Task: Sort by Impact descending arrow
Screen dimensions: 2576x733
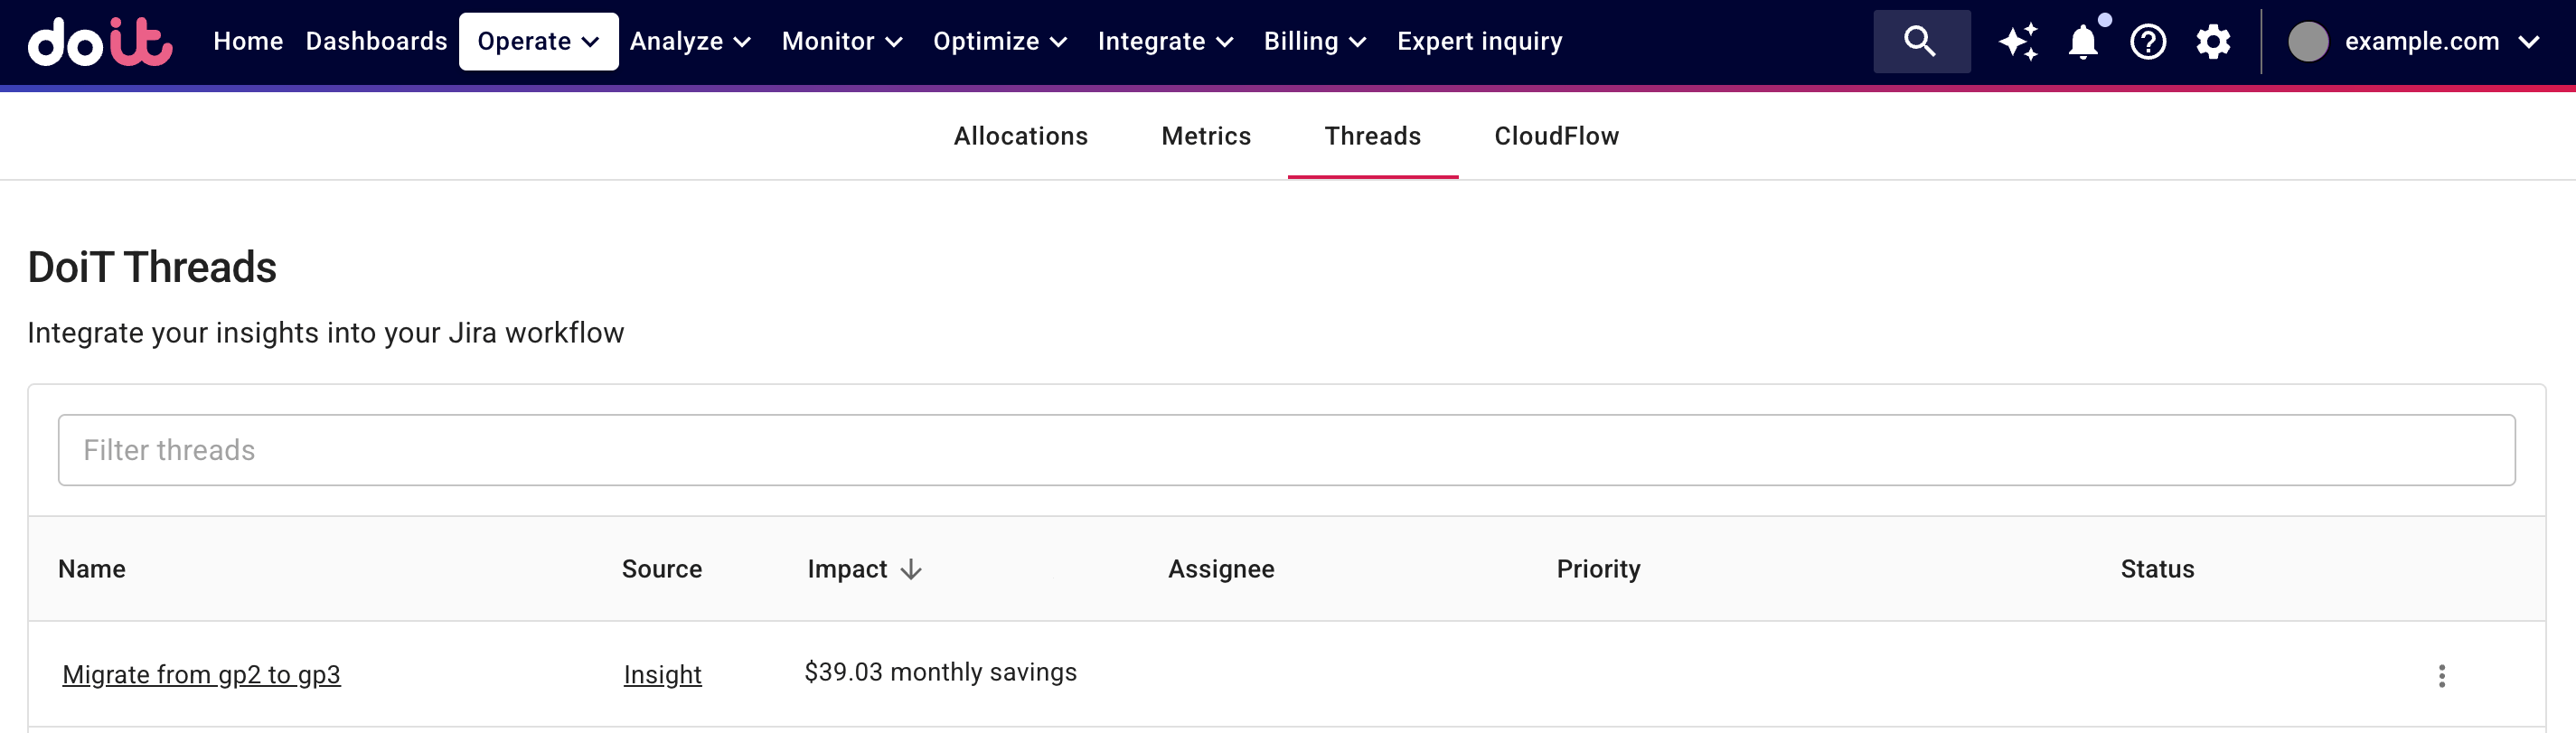Action: [x=911, y=569]
